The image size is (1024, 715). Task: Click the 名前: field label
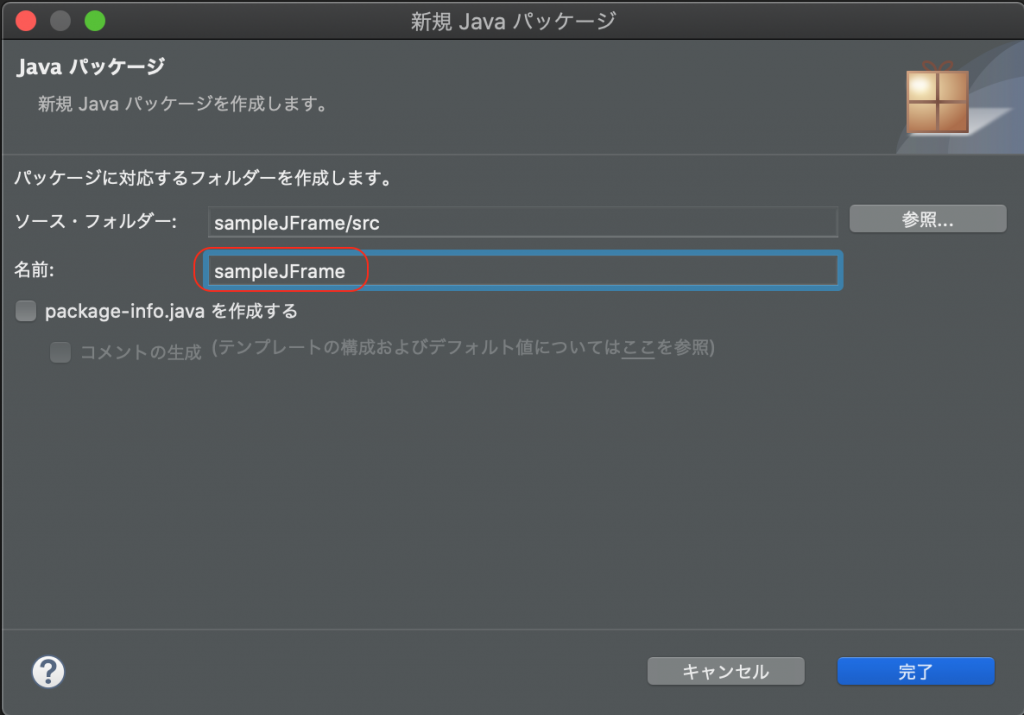tap(35, 270)
